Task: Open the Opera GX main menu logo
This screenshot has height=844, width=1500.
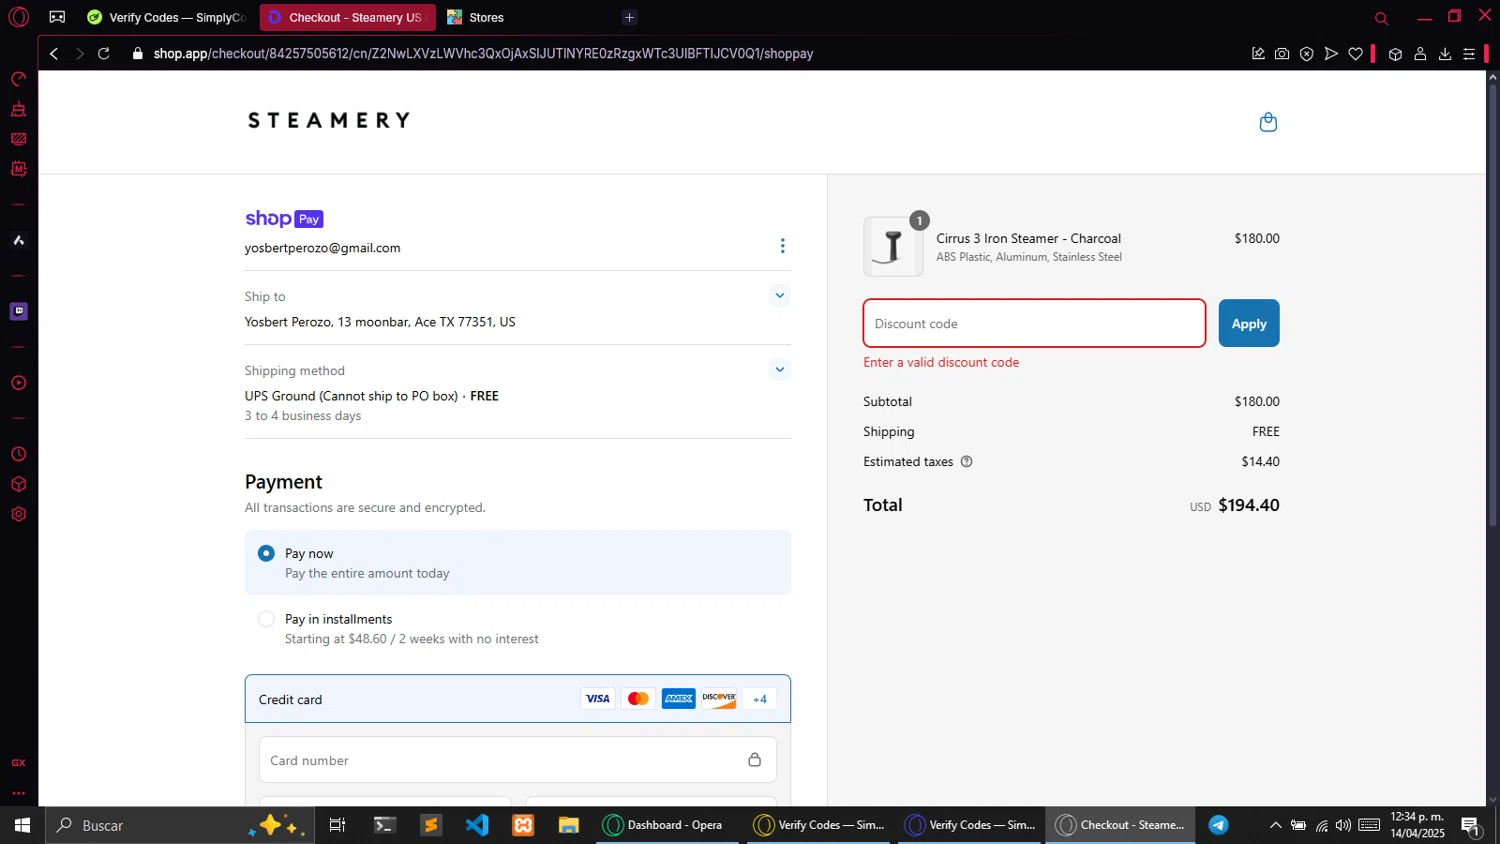Action: tap(18, 17)
